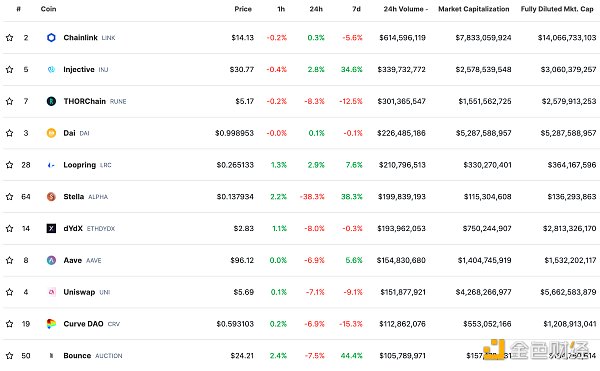
Task: Click the Dai coin logo icon
Action: pos(51,133)
